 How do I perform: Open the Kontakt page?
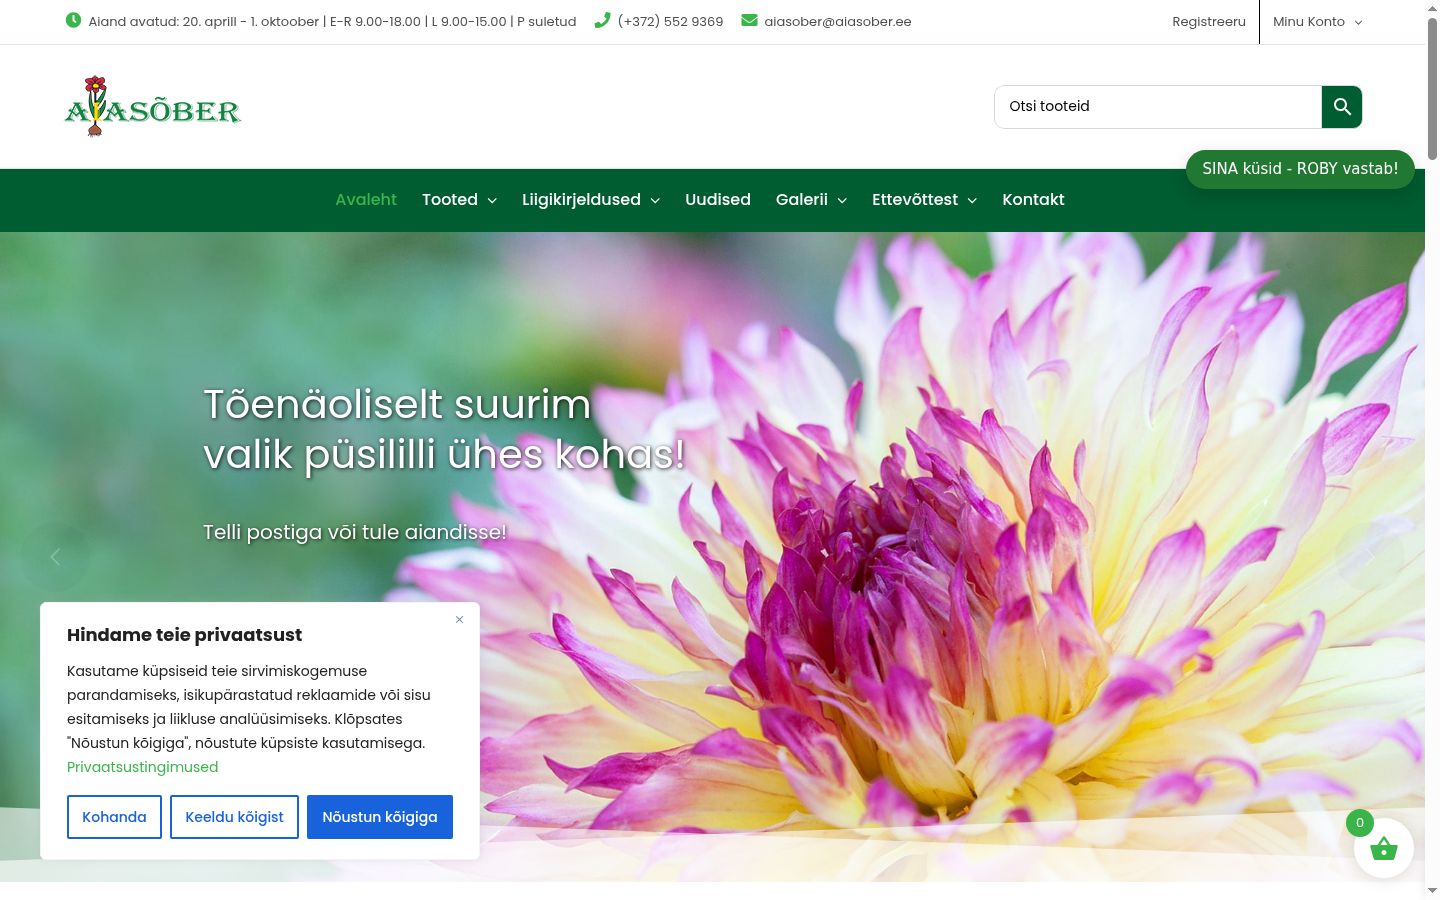(x=1033, y=200)
